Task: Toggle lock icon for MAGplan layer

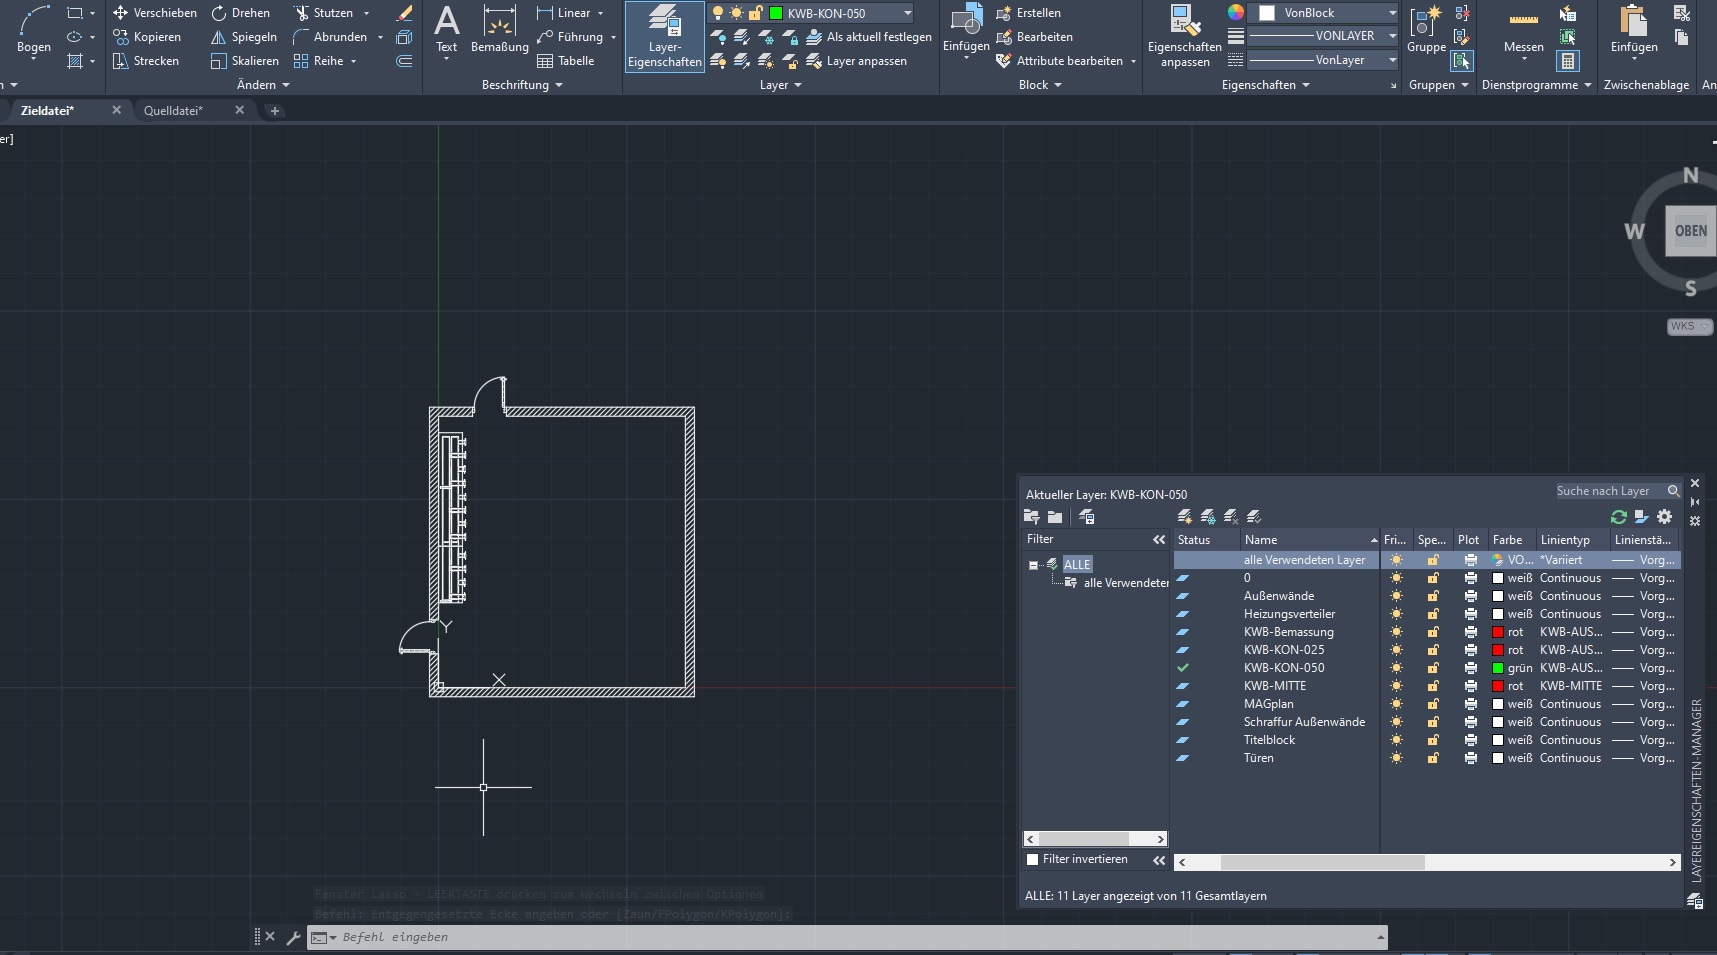Action: click(1432, 704)
